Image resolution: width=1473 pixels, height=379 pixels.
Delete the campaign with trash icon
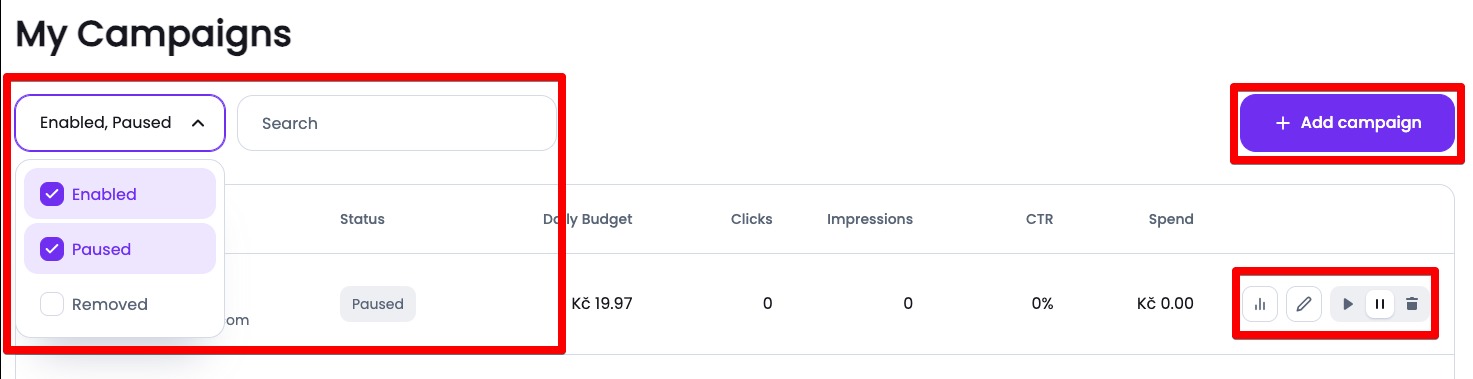(x=1411, y=304)
